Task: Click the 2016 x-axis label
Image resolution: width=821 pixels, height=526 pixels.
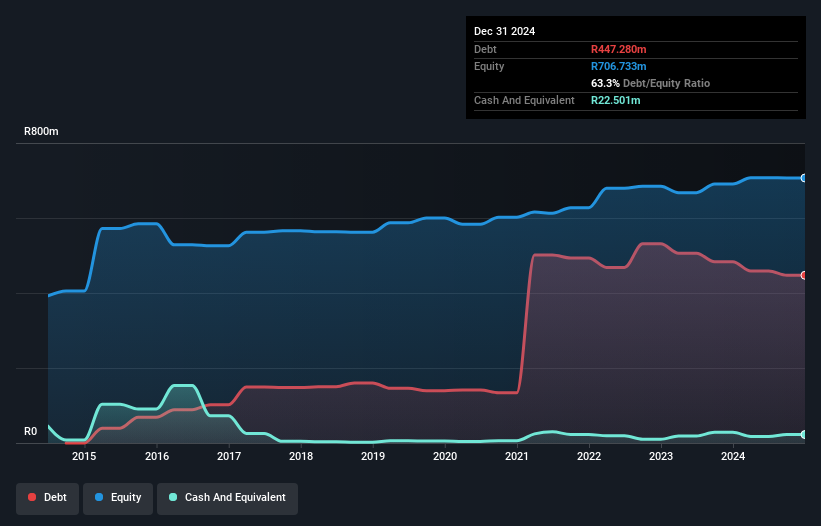Action: tap(157, 456)
